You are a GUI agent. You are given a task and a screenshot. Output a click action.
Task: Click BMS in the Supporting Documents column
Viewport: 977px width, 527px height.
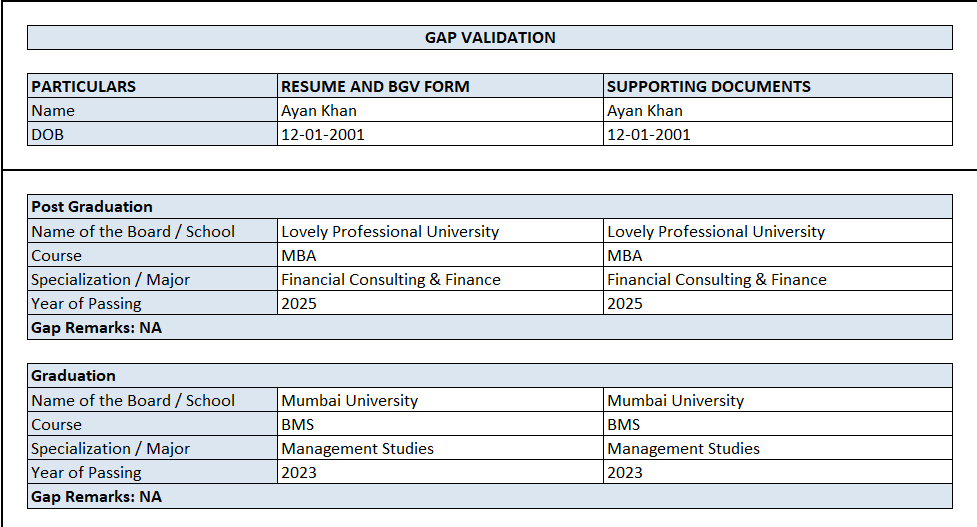point(624,425)
